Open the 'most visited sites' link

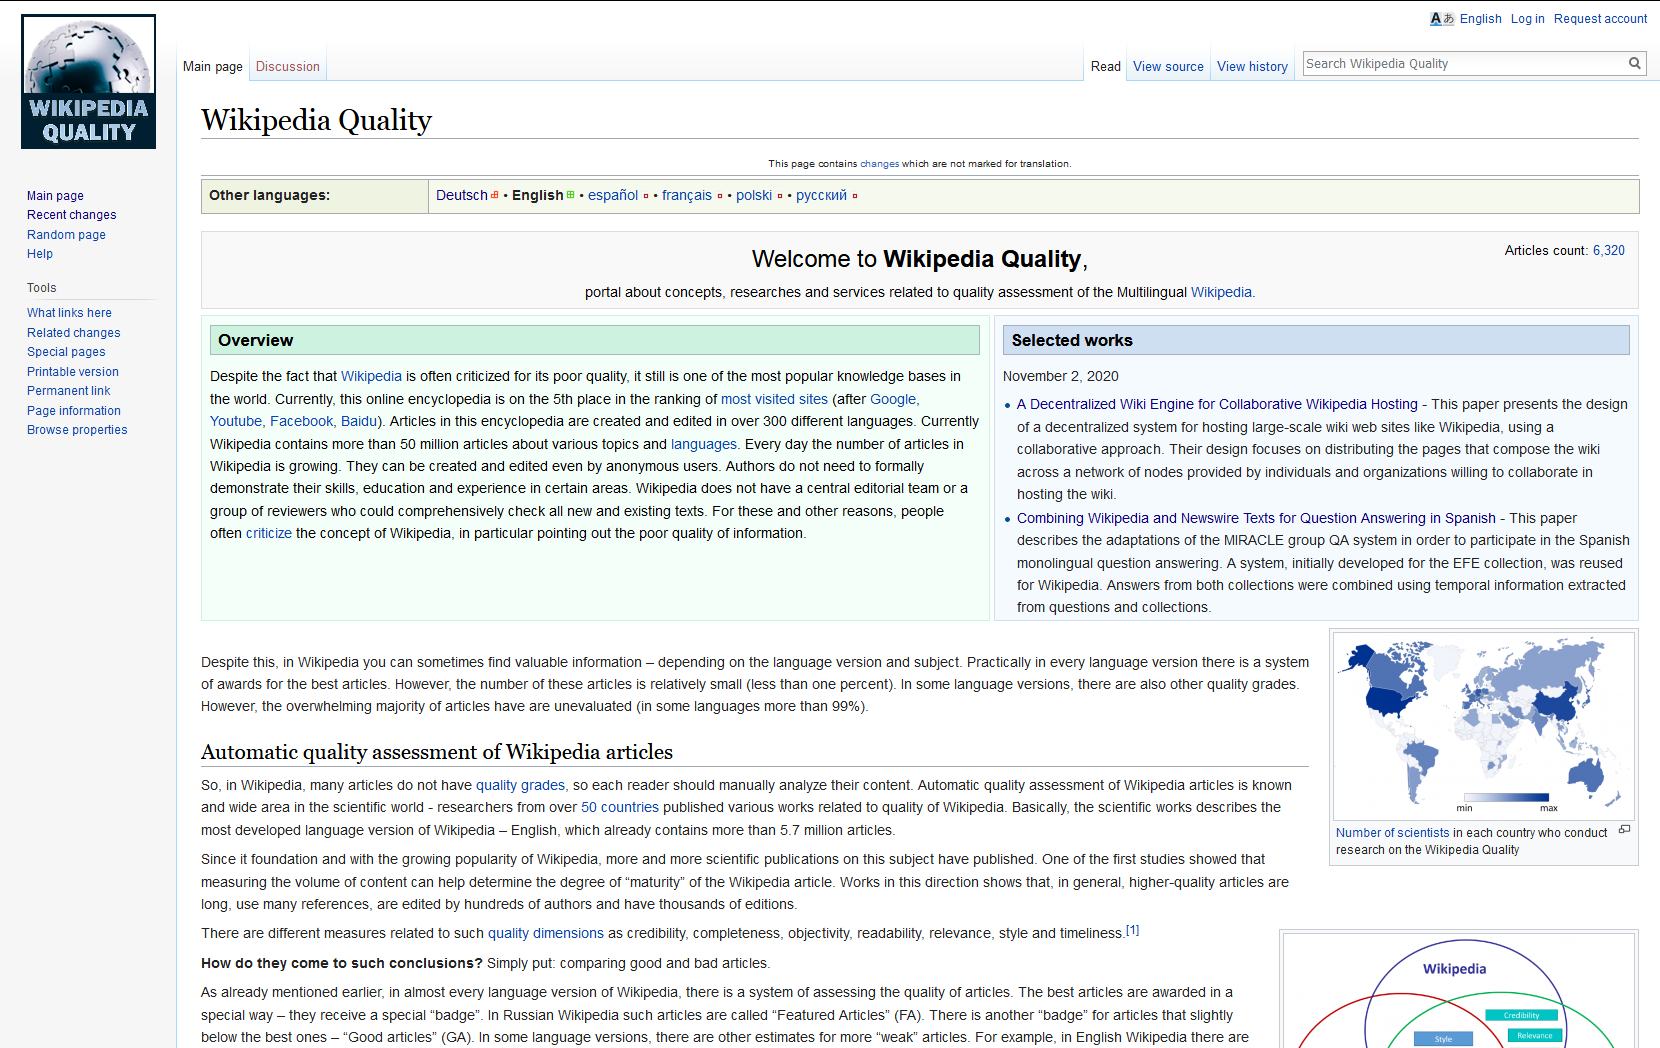coord(774,400)
